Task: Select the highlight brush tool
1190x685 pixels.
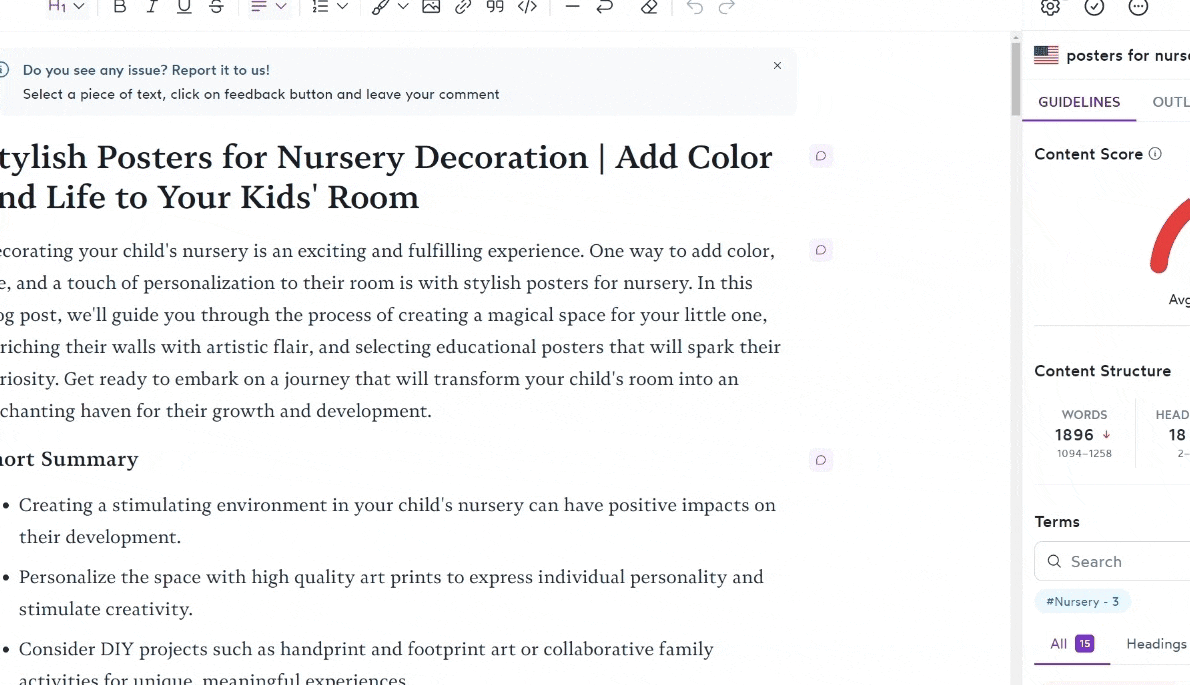Action: [x=380, y=7]
